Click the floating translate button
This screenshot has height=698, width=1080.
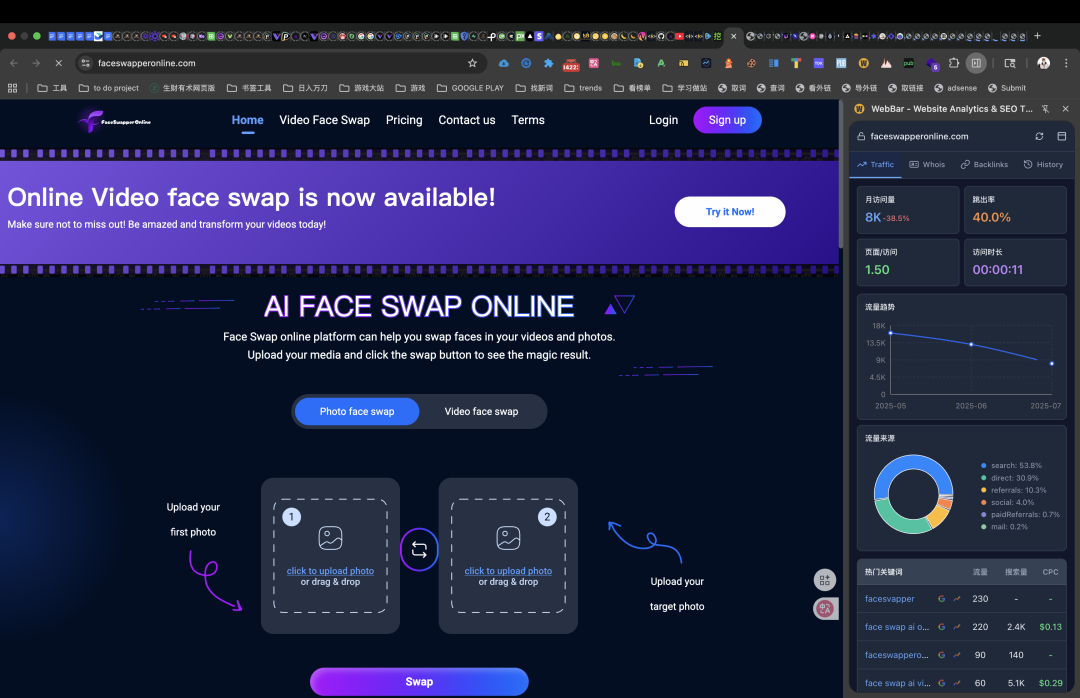click(x=825, y=608)
